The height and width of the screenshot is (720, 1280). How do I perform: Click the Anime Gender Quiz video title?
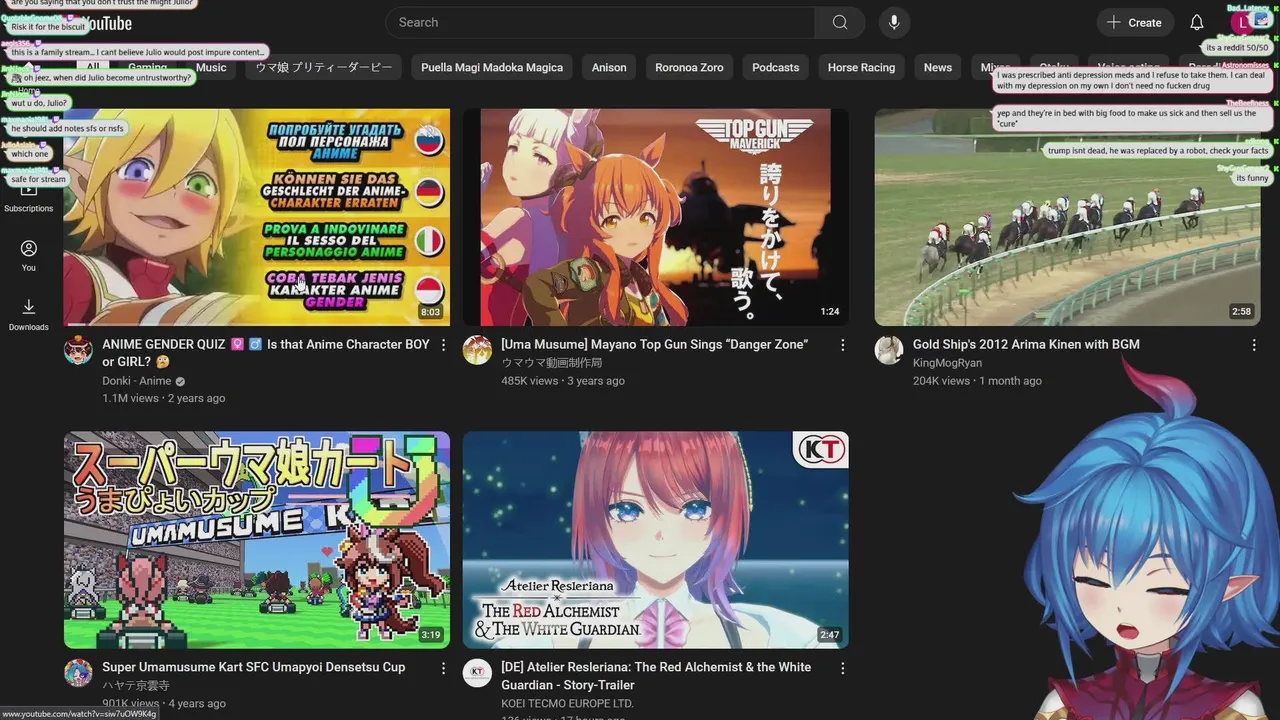(x=266, y=353)
